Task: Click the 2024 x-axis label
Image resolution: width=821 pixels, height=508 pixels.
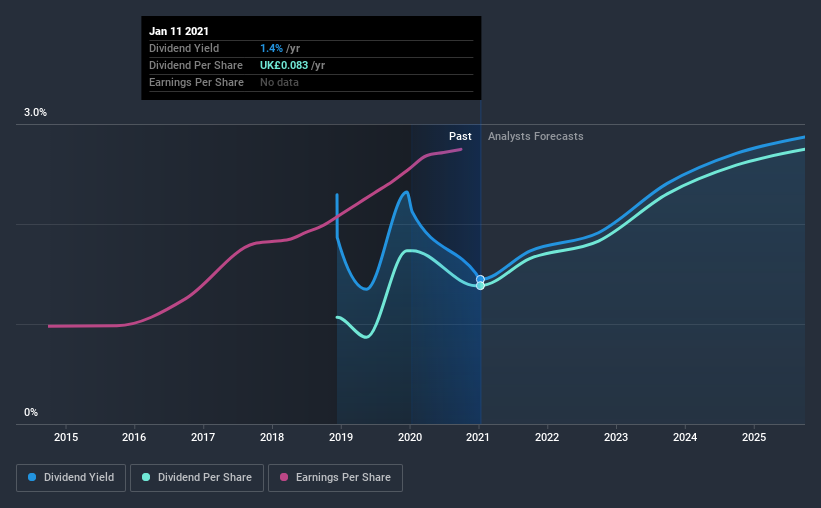Action: pyautogui.click(x=685, y=437)
